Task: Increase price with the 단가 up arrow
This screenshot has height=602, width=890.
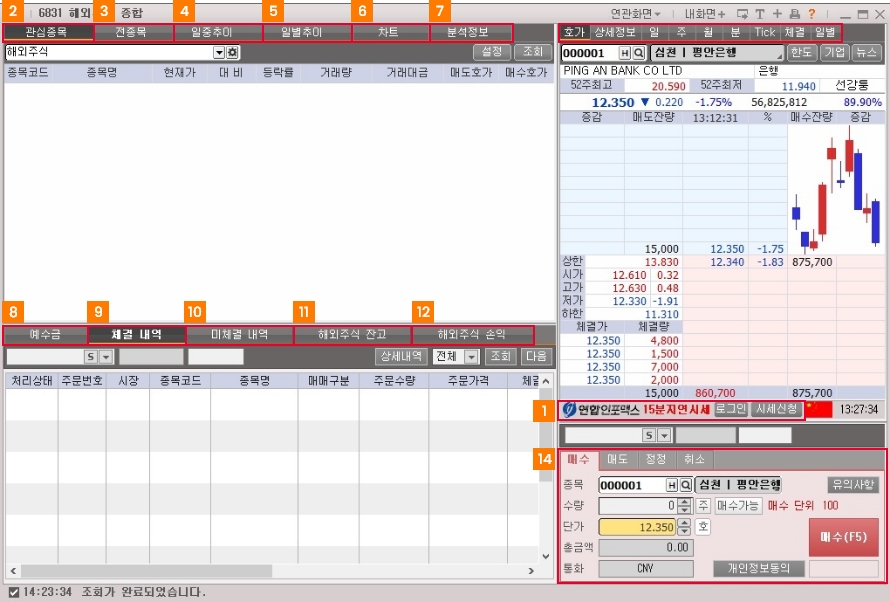Action: point(685,523)
